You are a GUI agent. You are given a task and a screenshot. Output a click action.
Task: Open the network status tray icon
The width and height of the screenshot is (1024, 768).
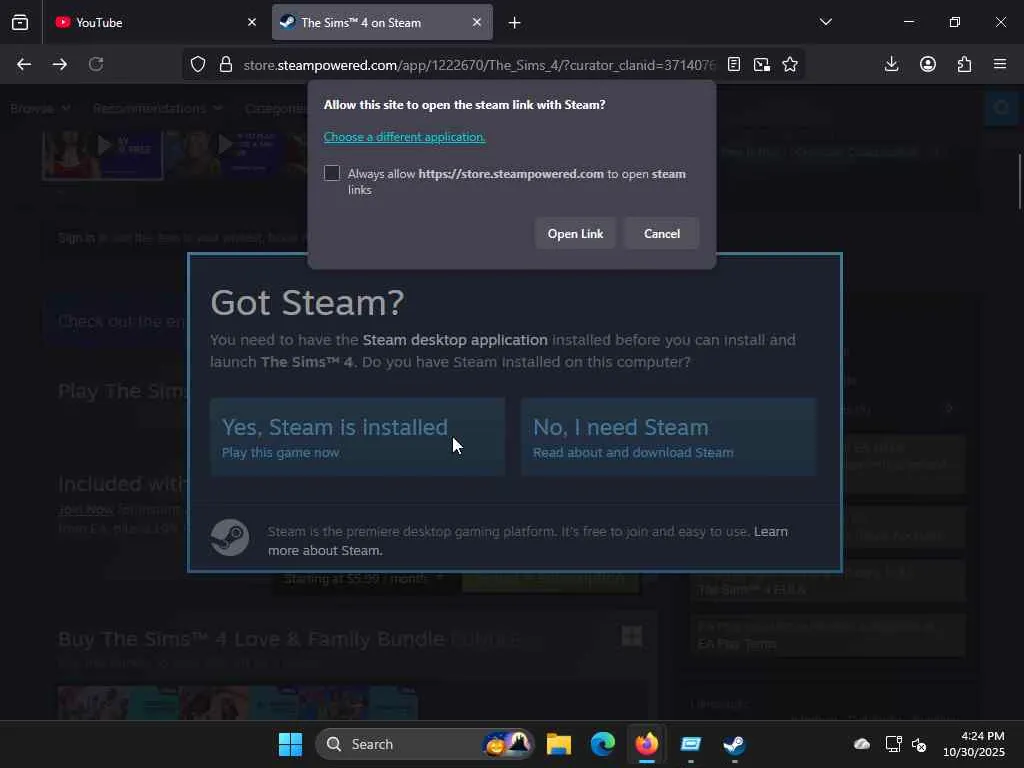pyautogui.click(x=893, y=744)
